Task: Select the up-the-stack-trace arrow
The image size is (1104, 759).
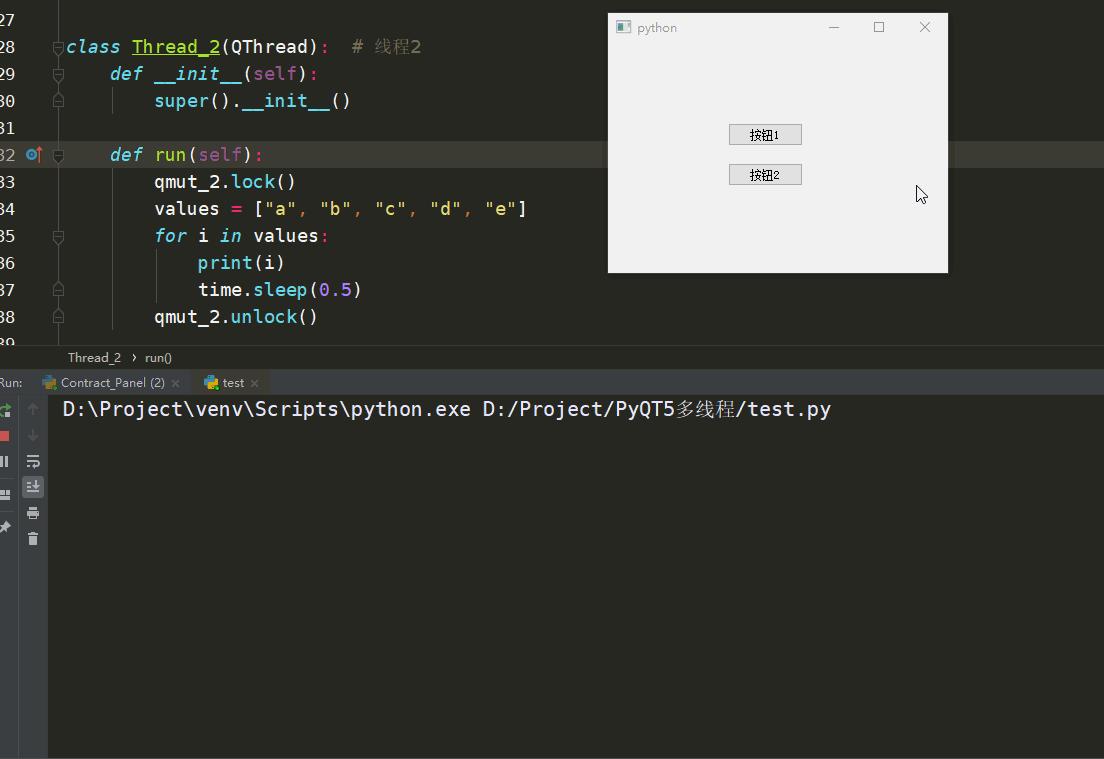Action: [x=33, y=408]
